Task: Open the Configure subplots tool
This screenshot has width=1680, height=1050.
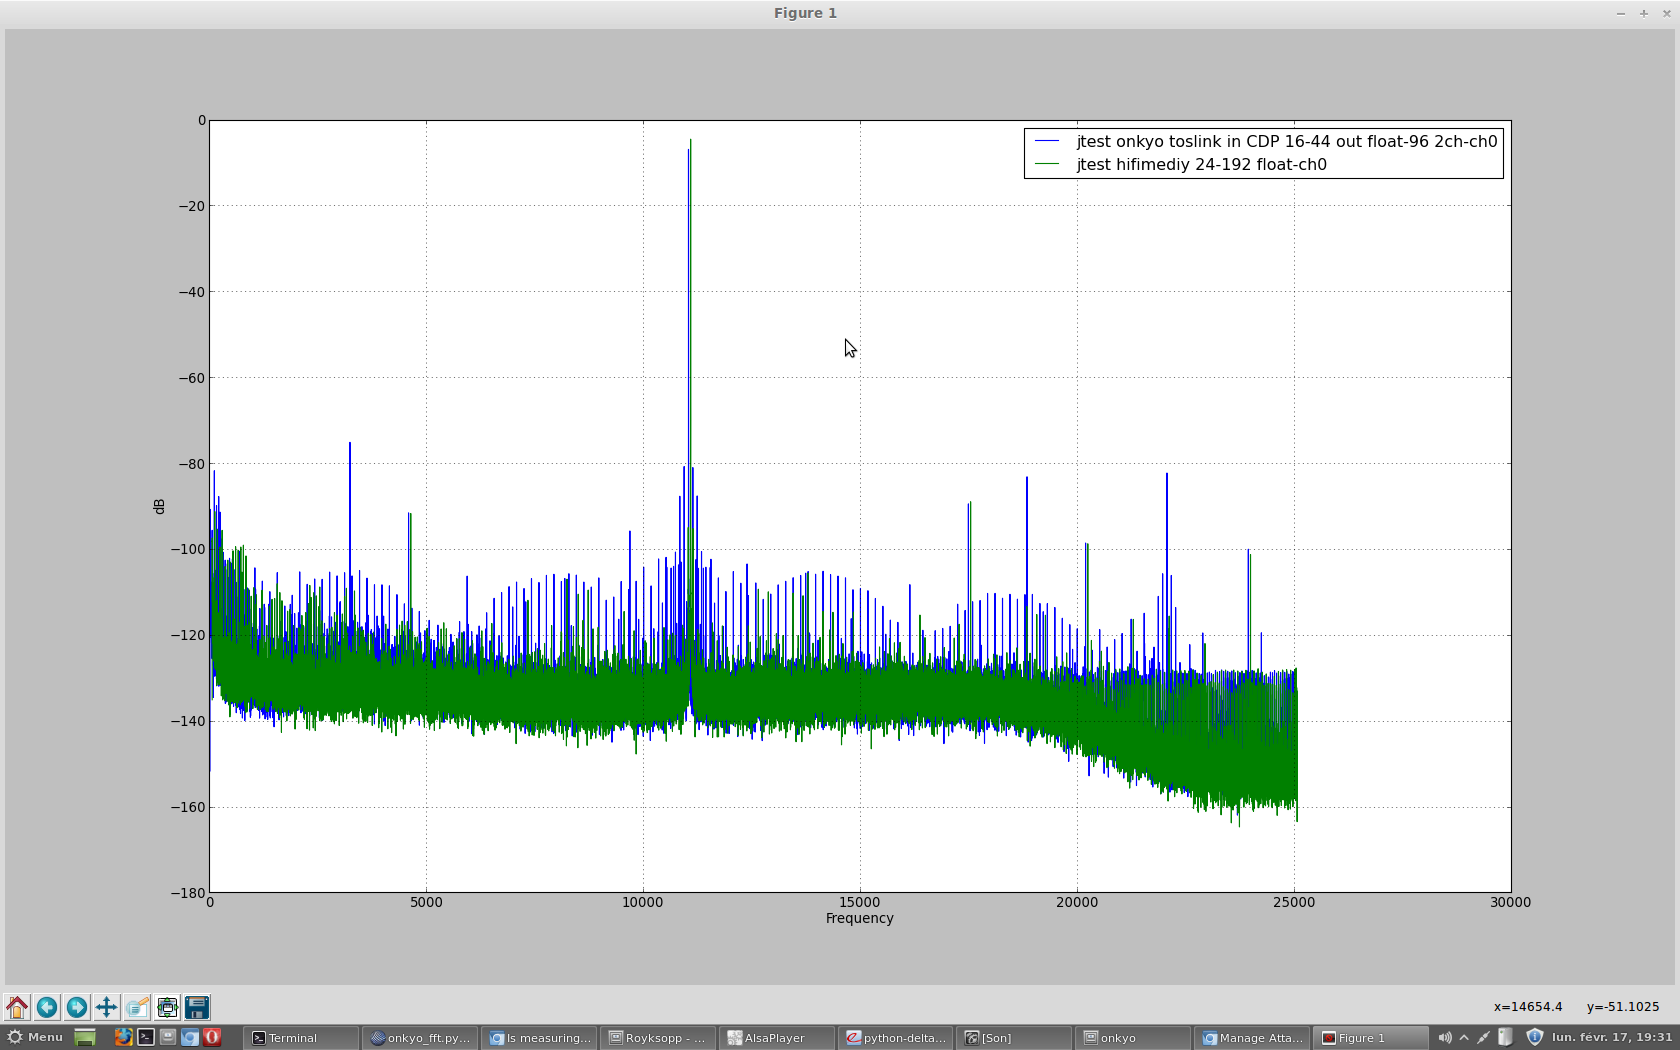Action: click(167, 1007)
